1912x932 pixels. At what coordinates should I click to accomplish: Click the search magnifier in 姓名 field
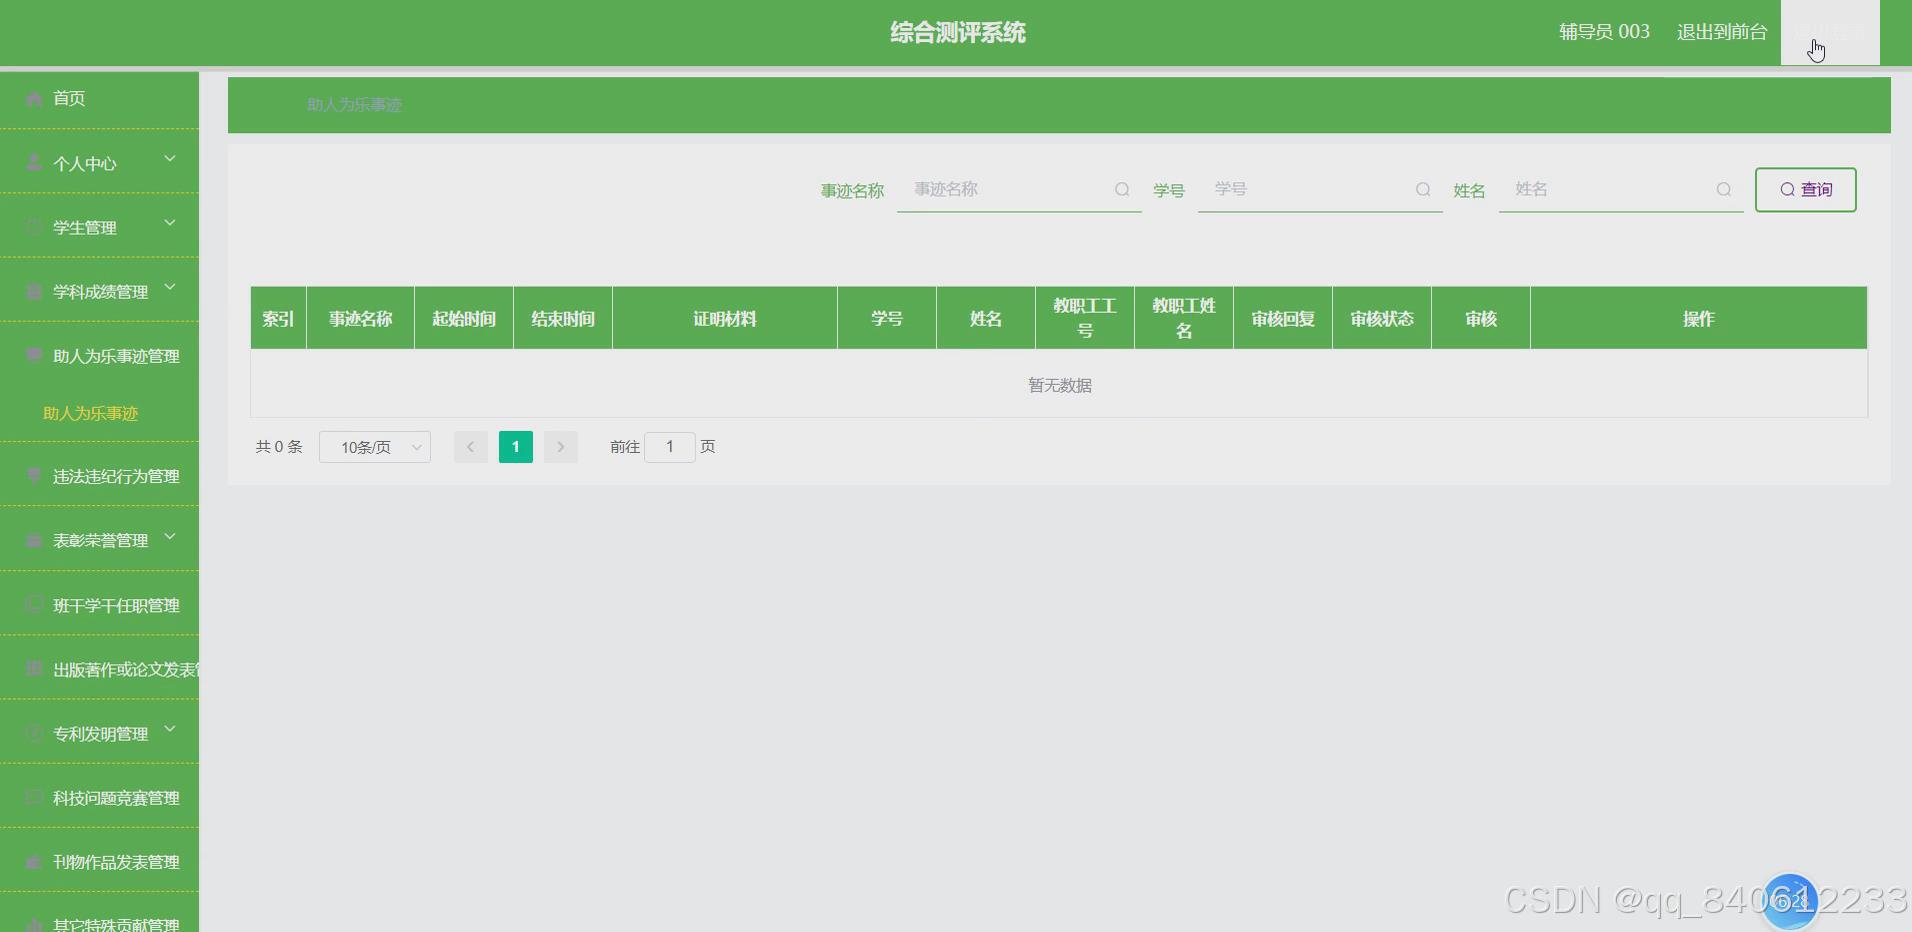1724,189
